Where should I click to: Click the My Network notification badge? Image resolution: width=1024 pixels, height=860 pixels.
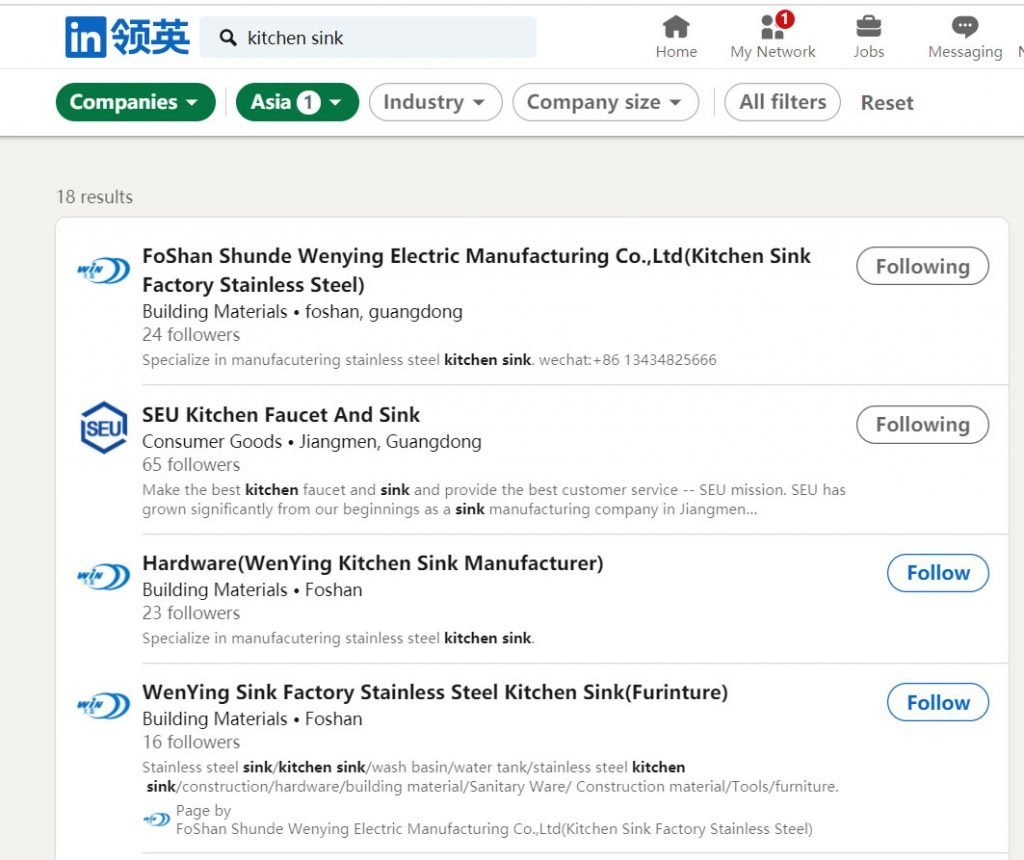pos(784,19)
